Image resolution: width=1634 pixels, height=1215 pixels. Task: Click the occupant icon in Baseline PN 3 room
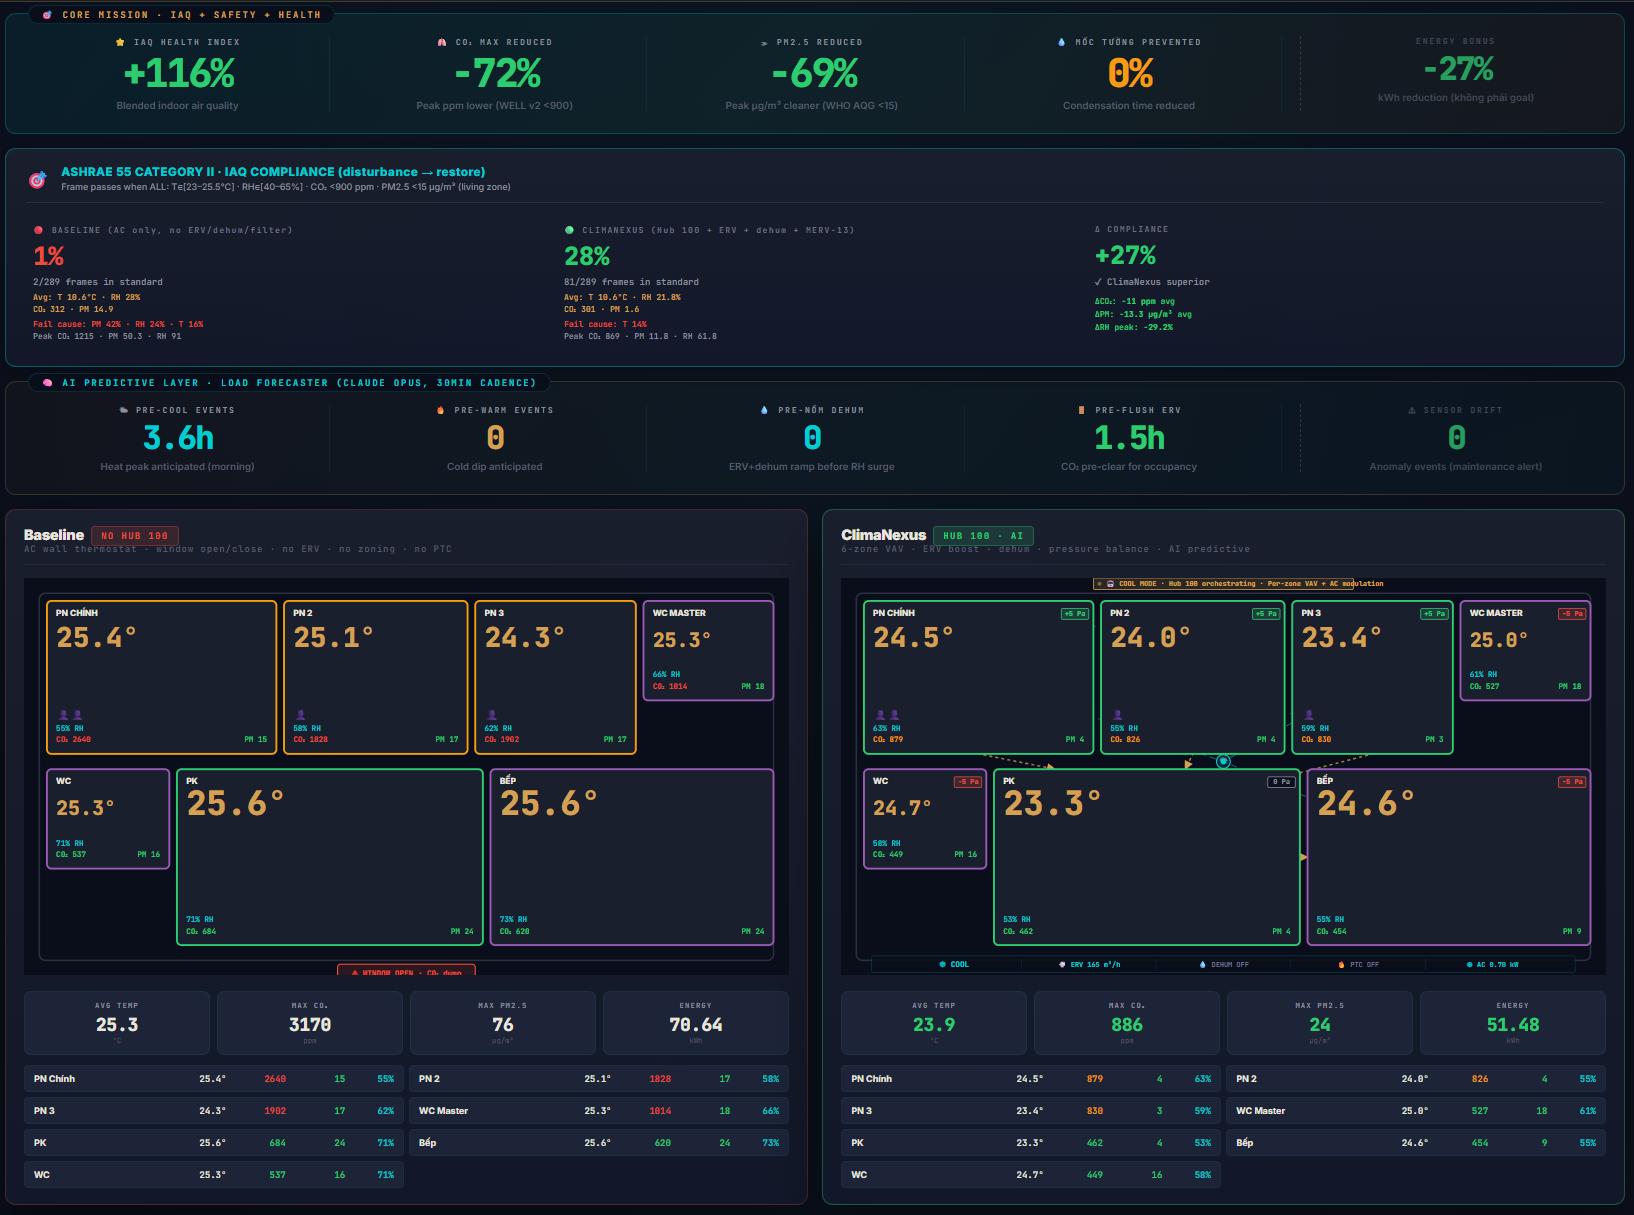tap(491, 715)
